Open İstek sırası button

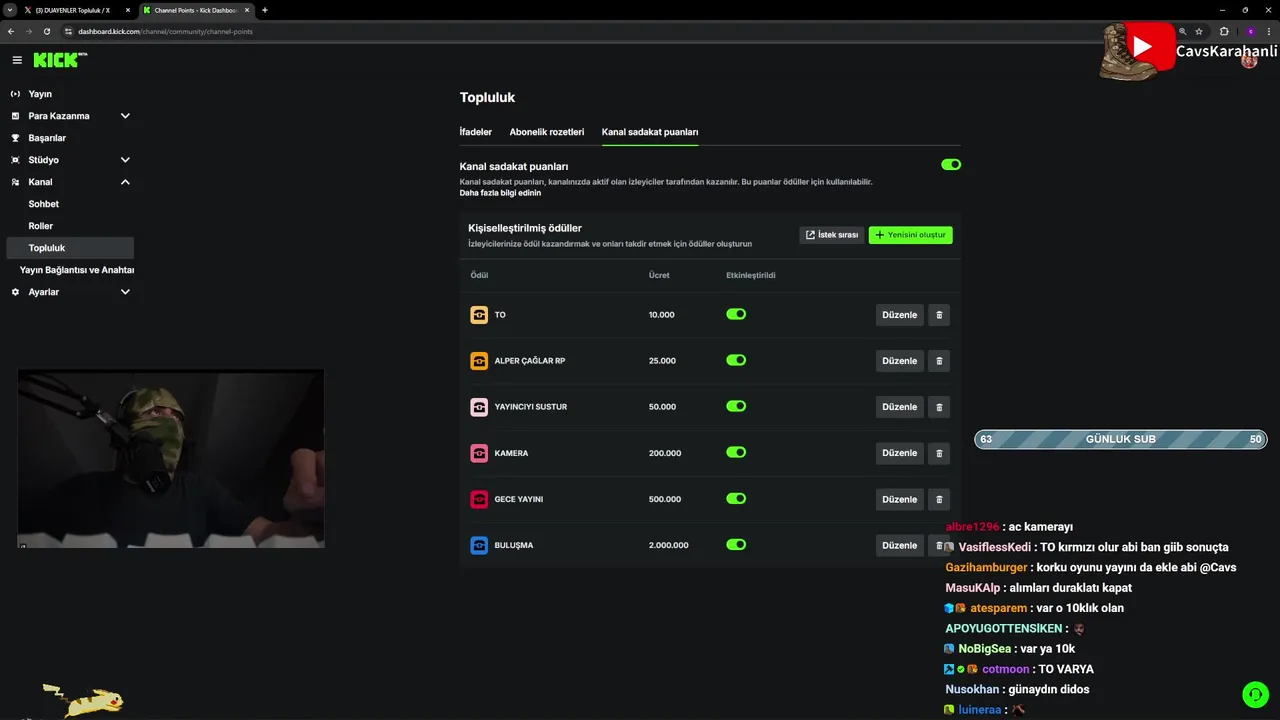click(832, 235)
